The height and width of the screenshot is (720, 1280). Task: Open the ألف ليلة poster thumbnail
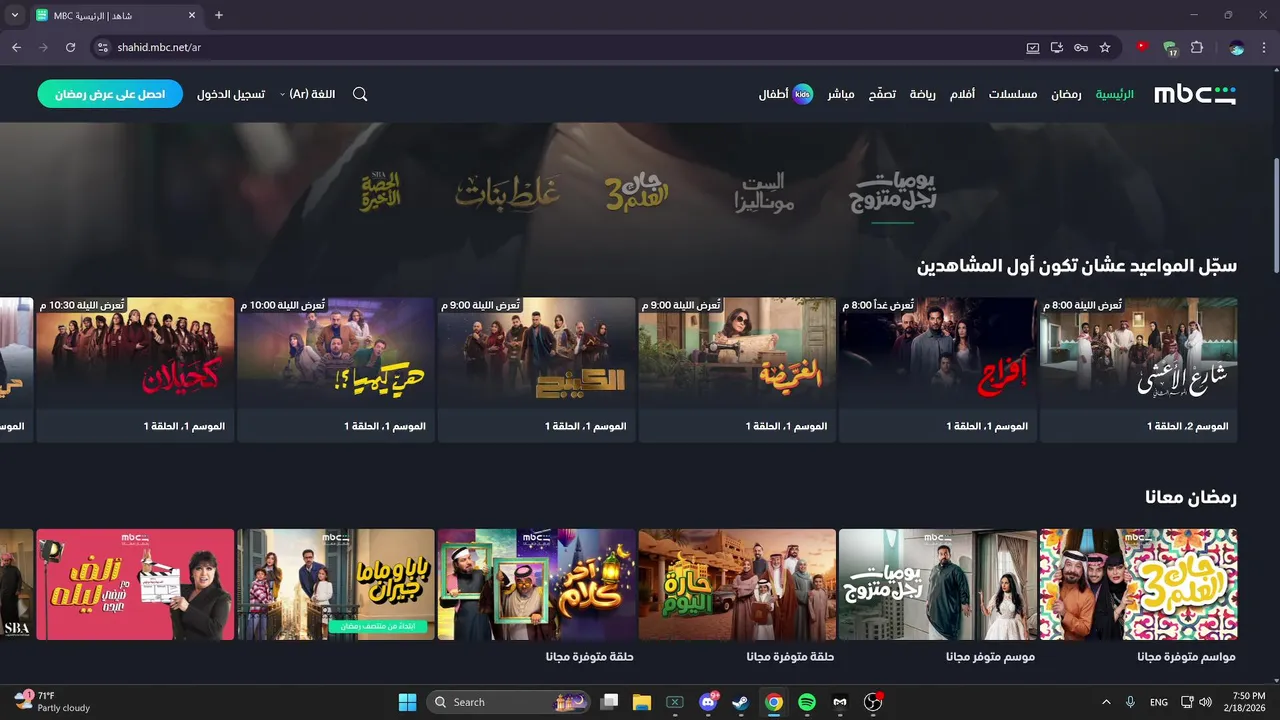click(x=135, y=585)
